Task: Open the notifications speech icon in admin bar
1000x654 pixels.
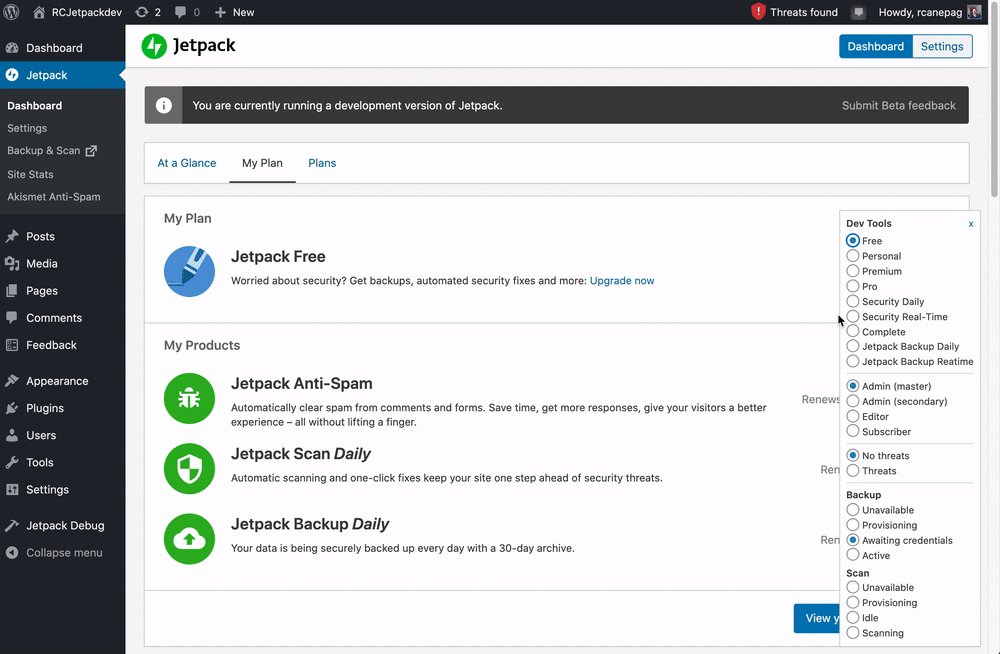Action: (x=858, y=12)
